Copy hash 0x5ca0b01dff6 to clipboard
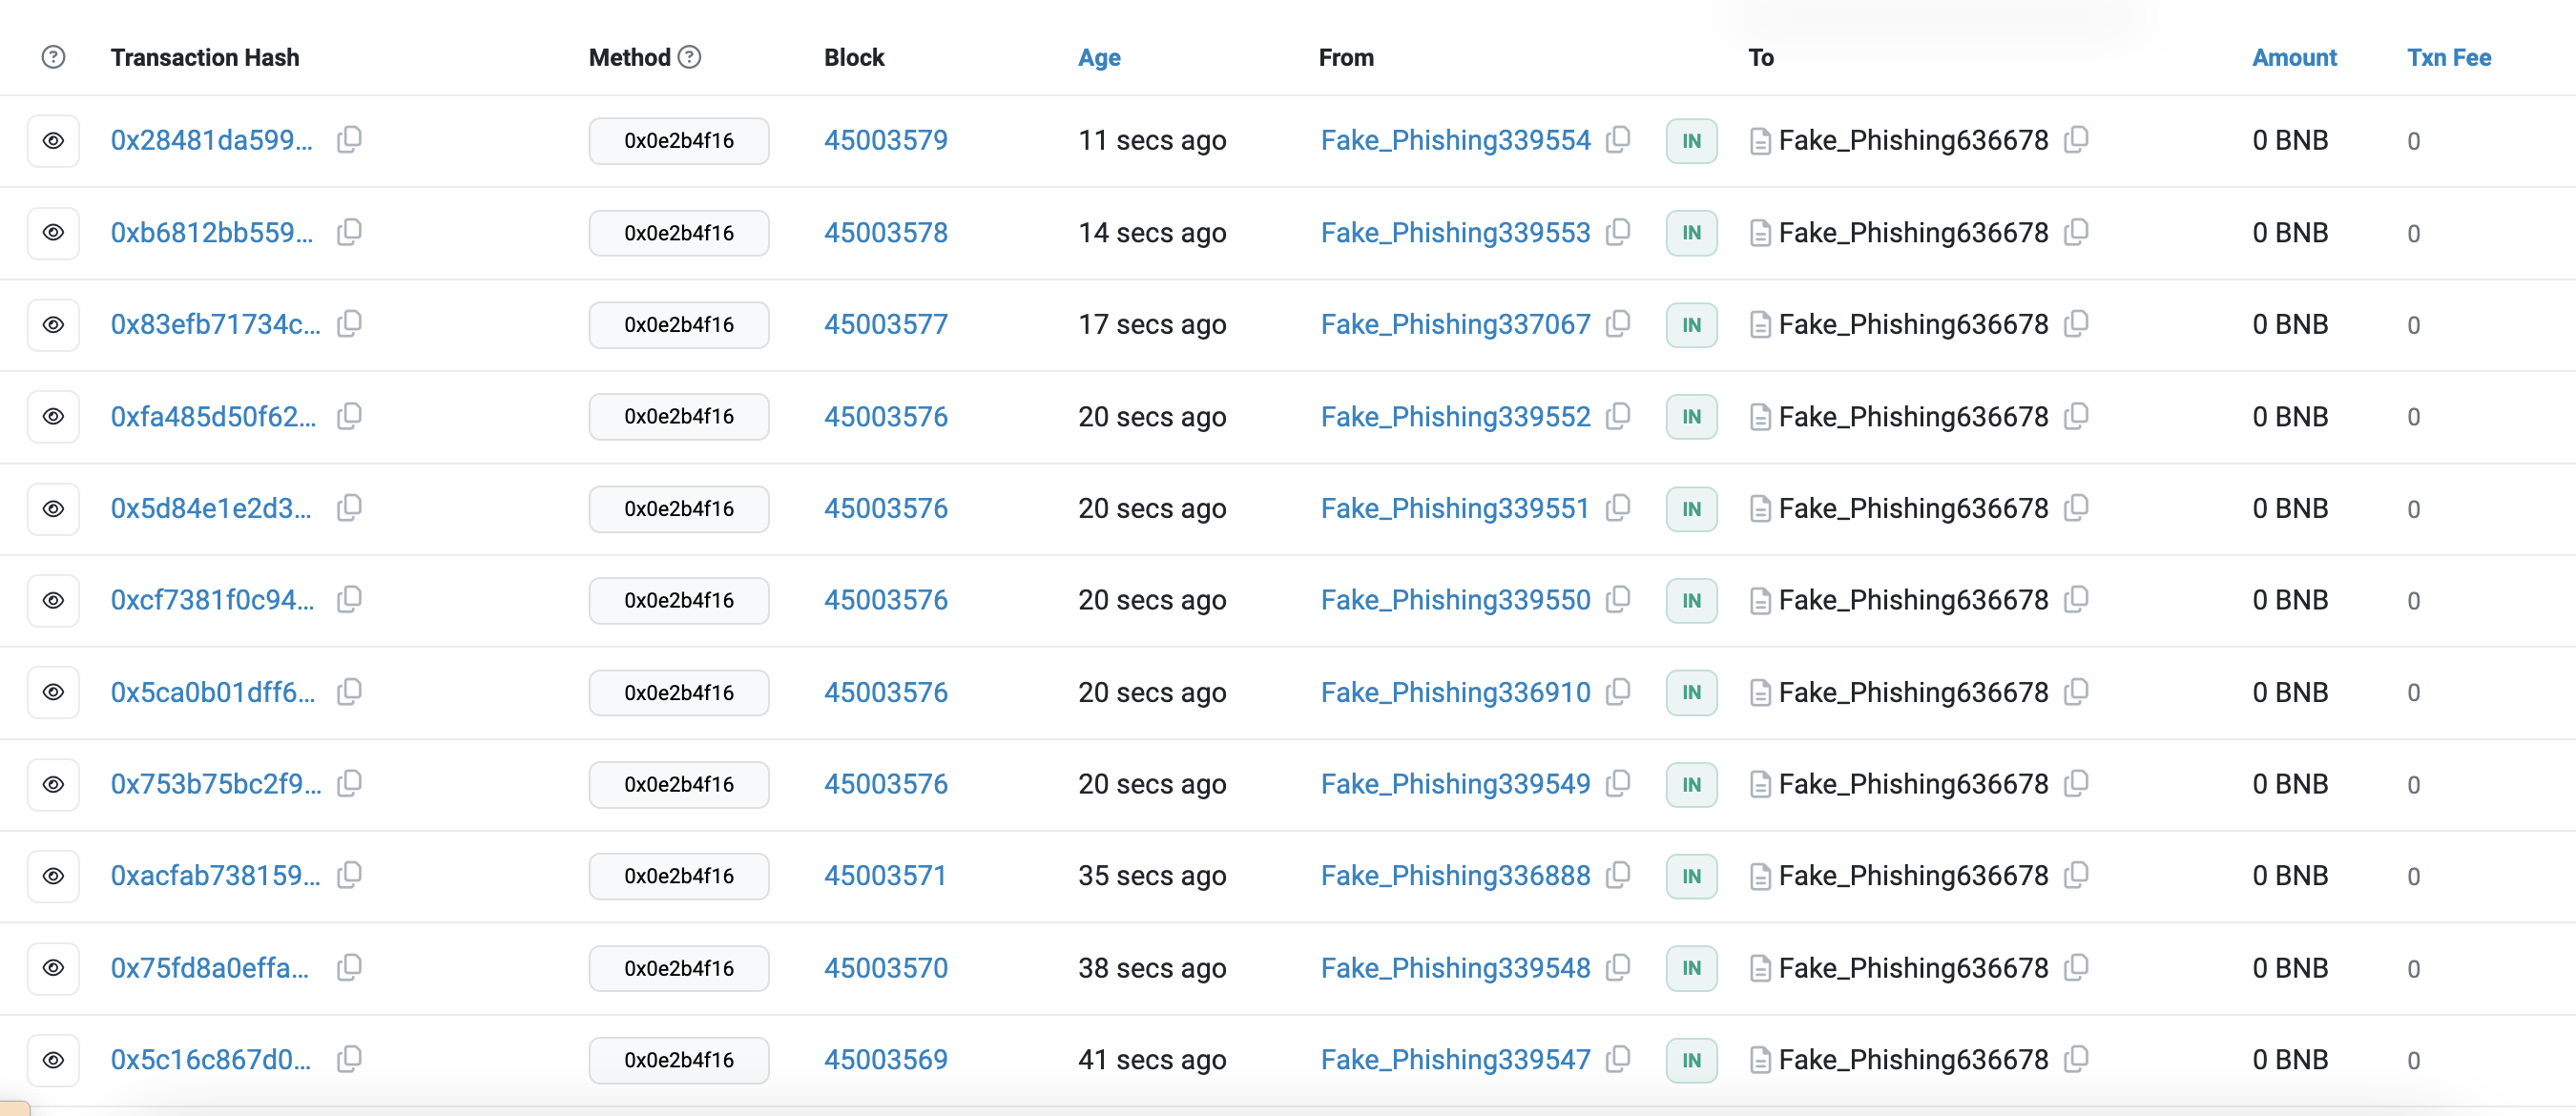Image resolution: width=2576 pixels, height=1116 pixels. tap(349, 692)
